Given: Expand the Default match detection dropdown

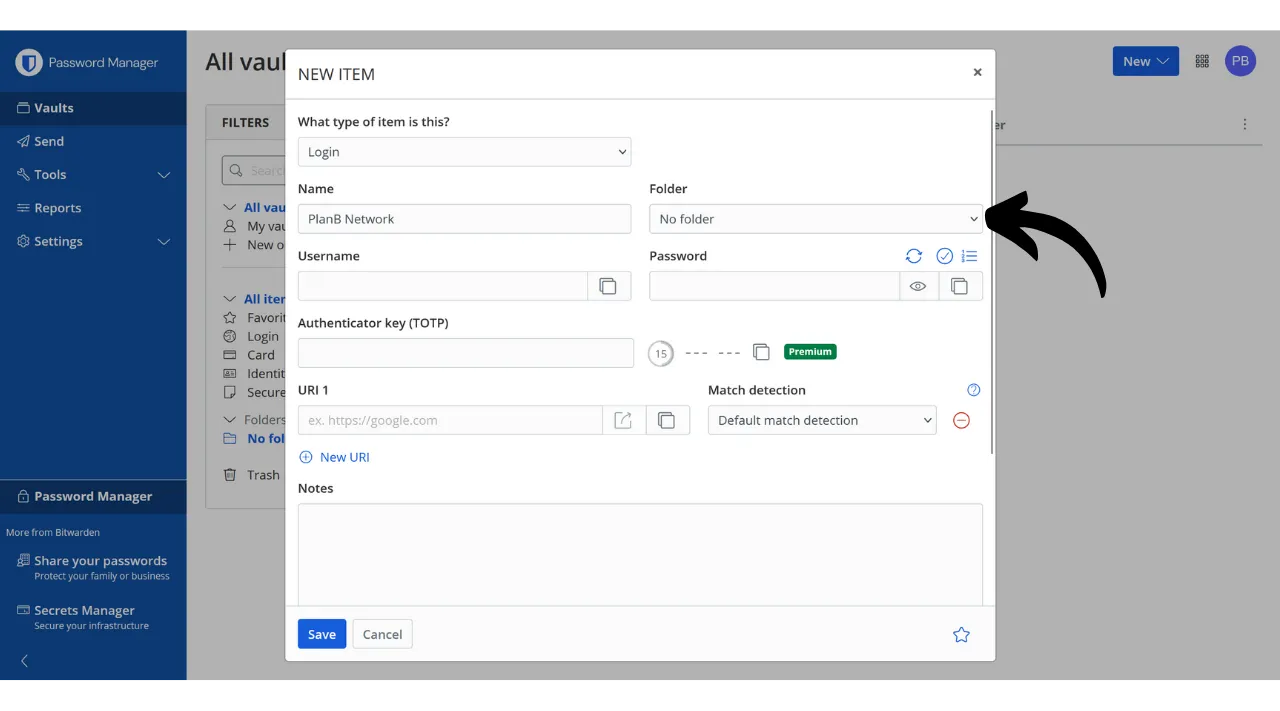Looking at the screenshot, I should [x=821, y=420].
